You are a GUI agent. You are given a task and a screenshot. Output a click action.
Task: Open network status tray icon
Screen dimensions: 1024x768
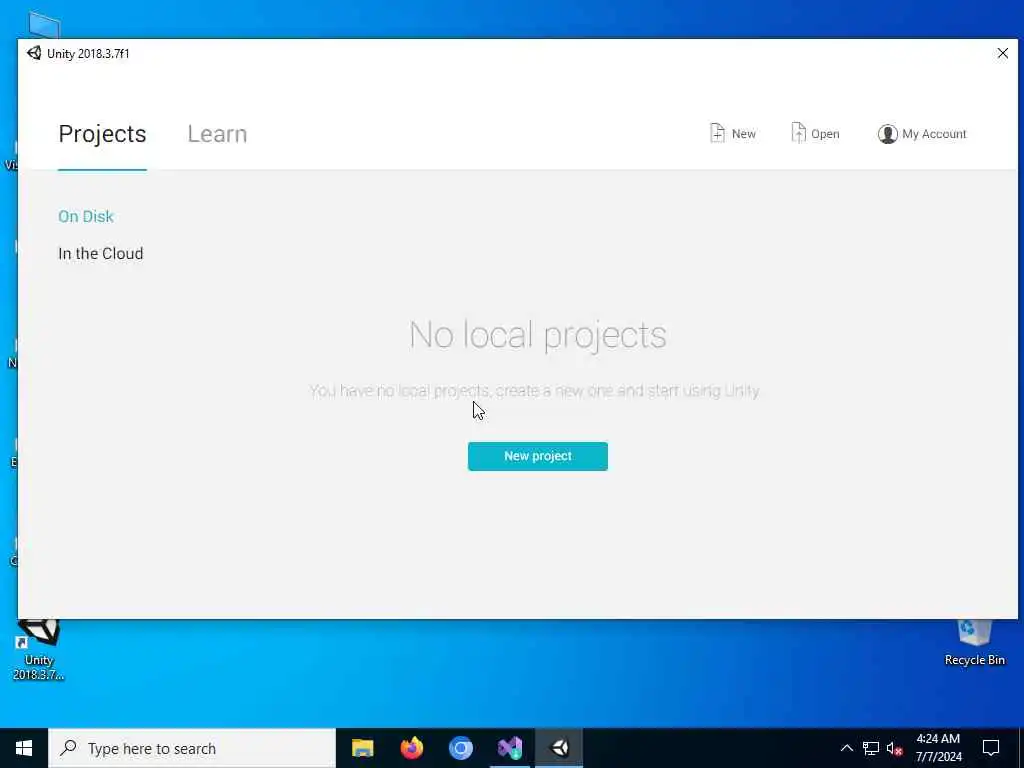click(871, 748)
